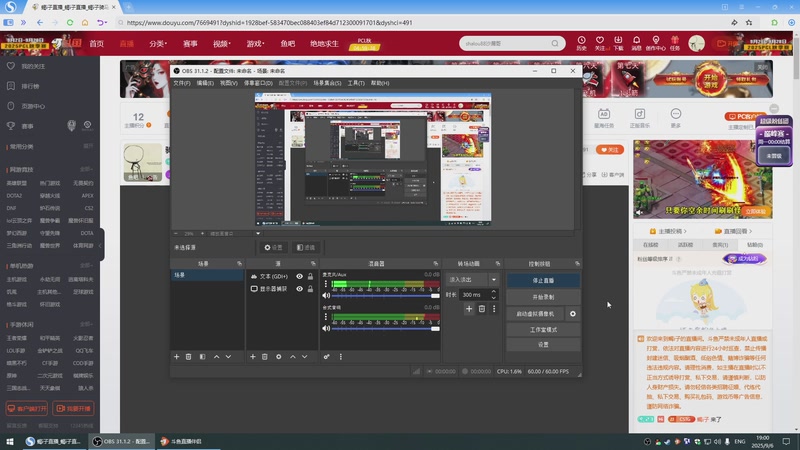800x450 pixels.
Task: Expand the 游戏 dropdown in Douyu nav
Action: (x=256, y=44)
